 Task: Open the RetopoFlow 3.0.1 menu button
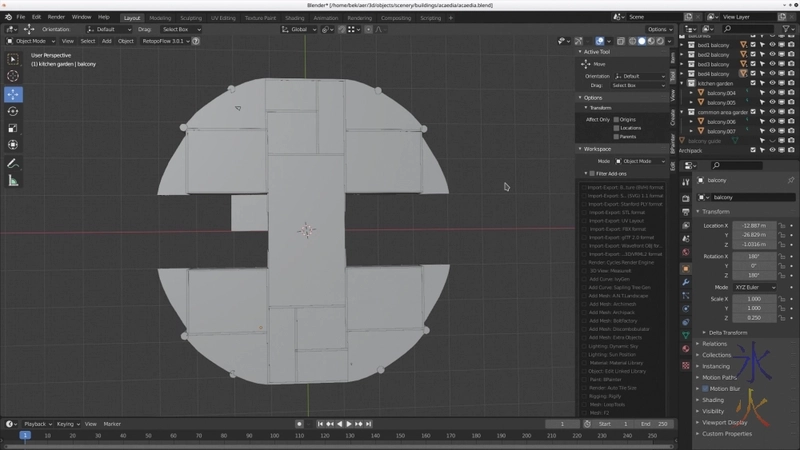tap(164, 41)
